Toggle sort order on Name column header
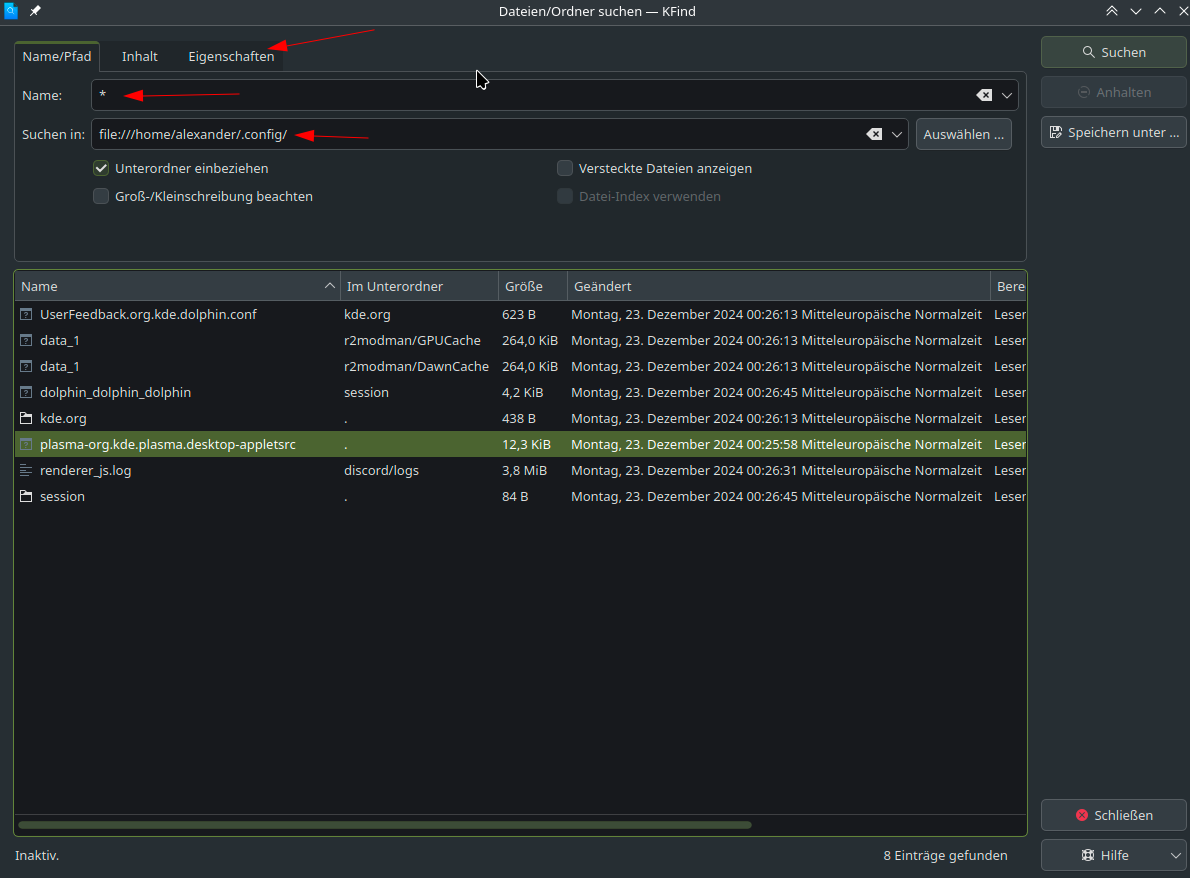Viewport: 1190px width, 878px height. 177,286
